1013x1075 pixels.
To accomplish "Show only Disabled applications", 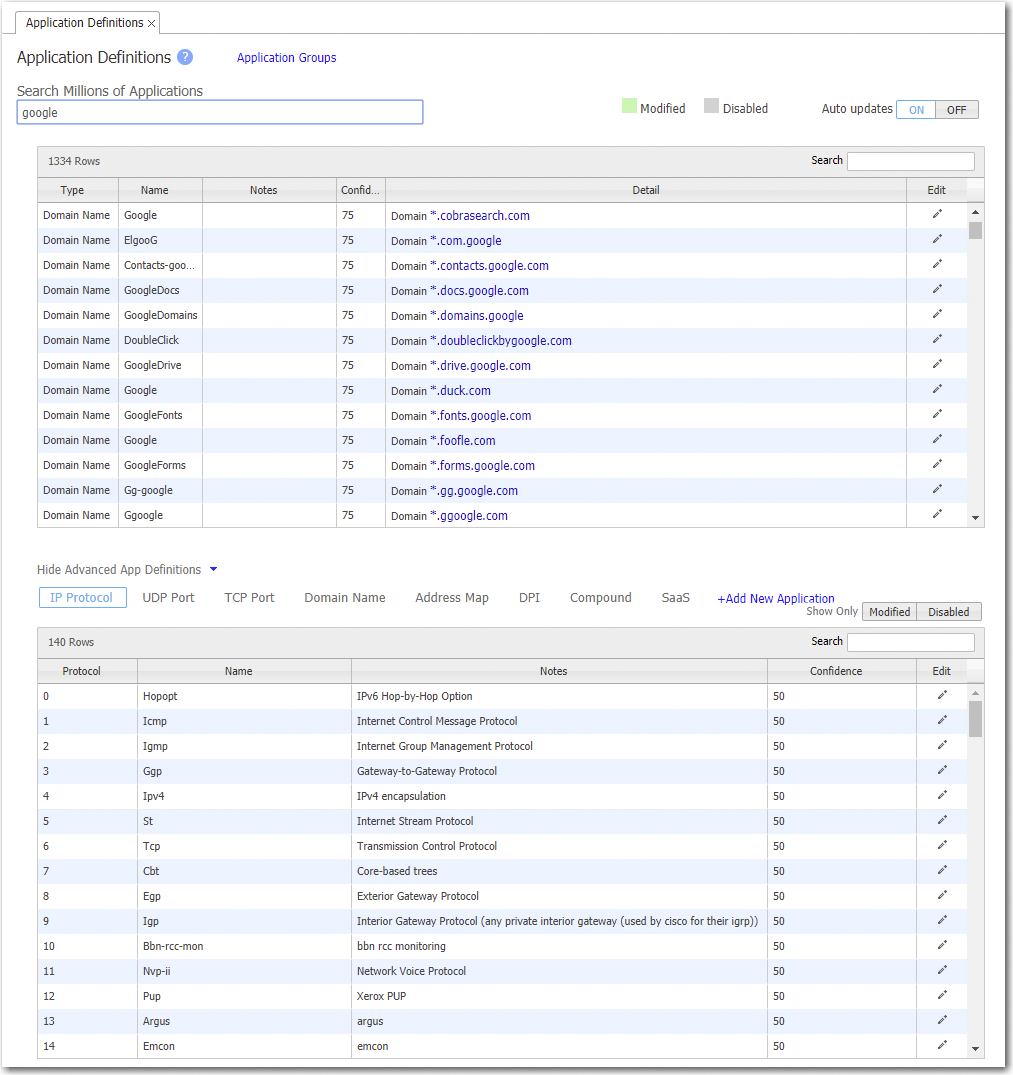I will click(x=949, y=612).
